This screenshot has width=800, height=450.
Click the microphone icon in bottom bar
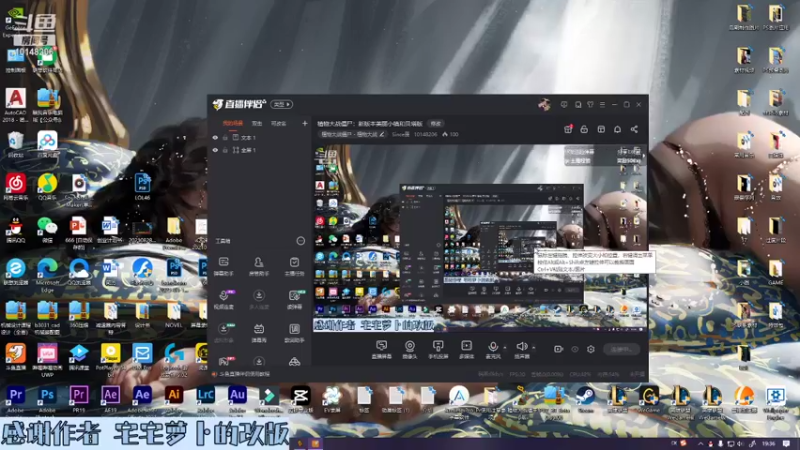tap(493, 347)
